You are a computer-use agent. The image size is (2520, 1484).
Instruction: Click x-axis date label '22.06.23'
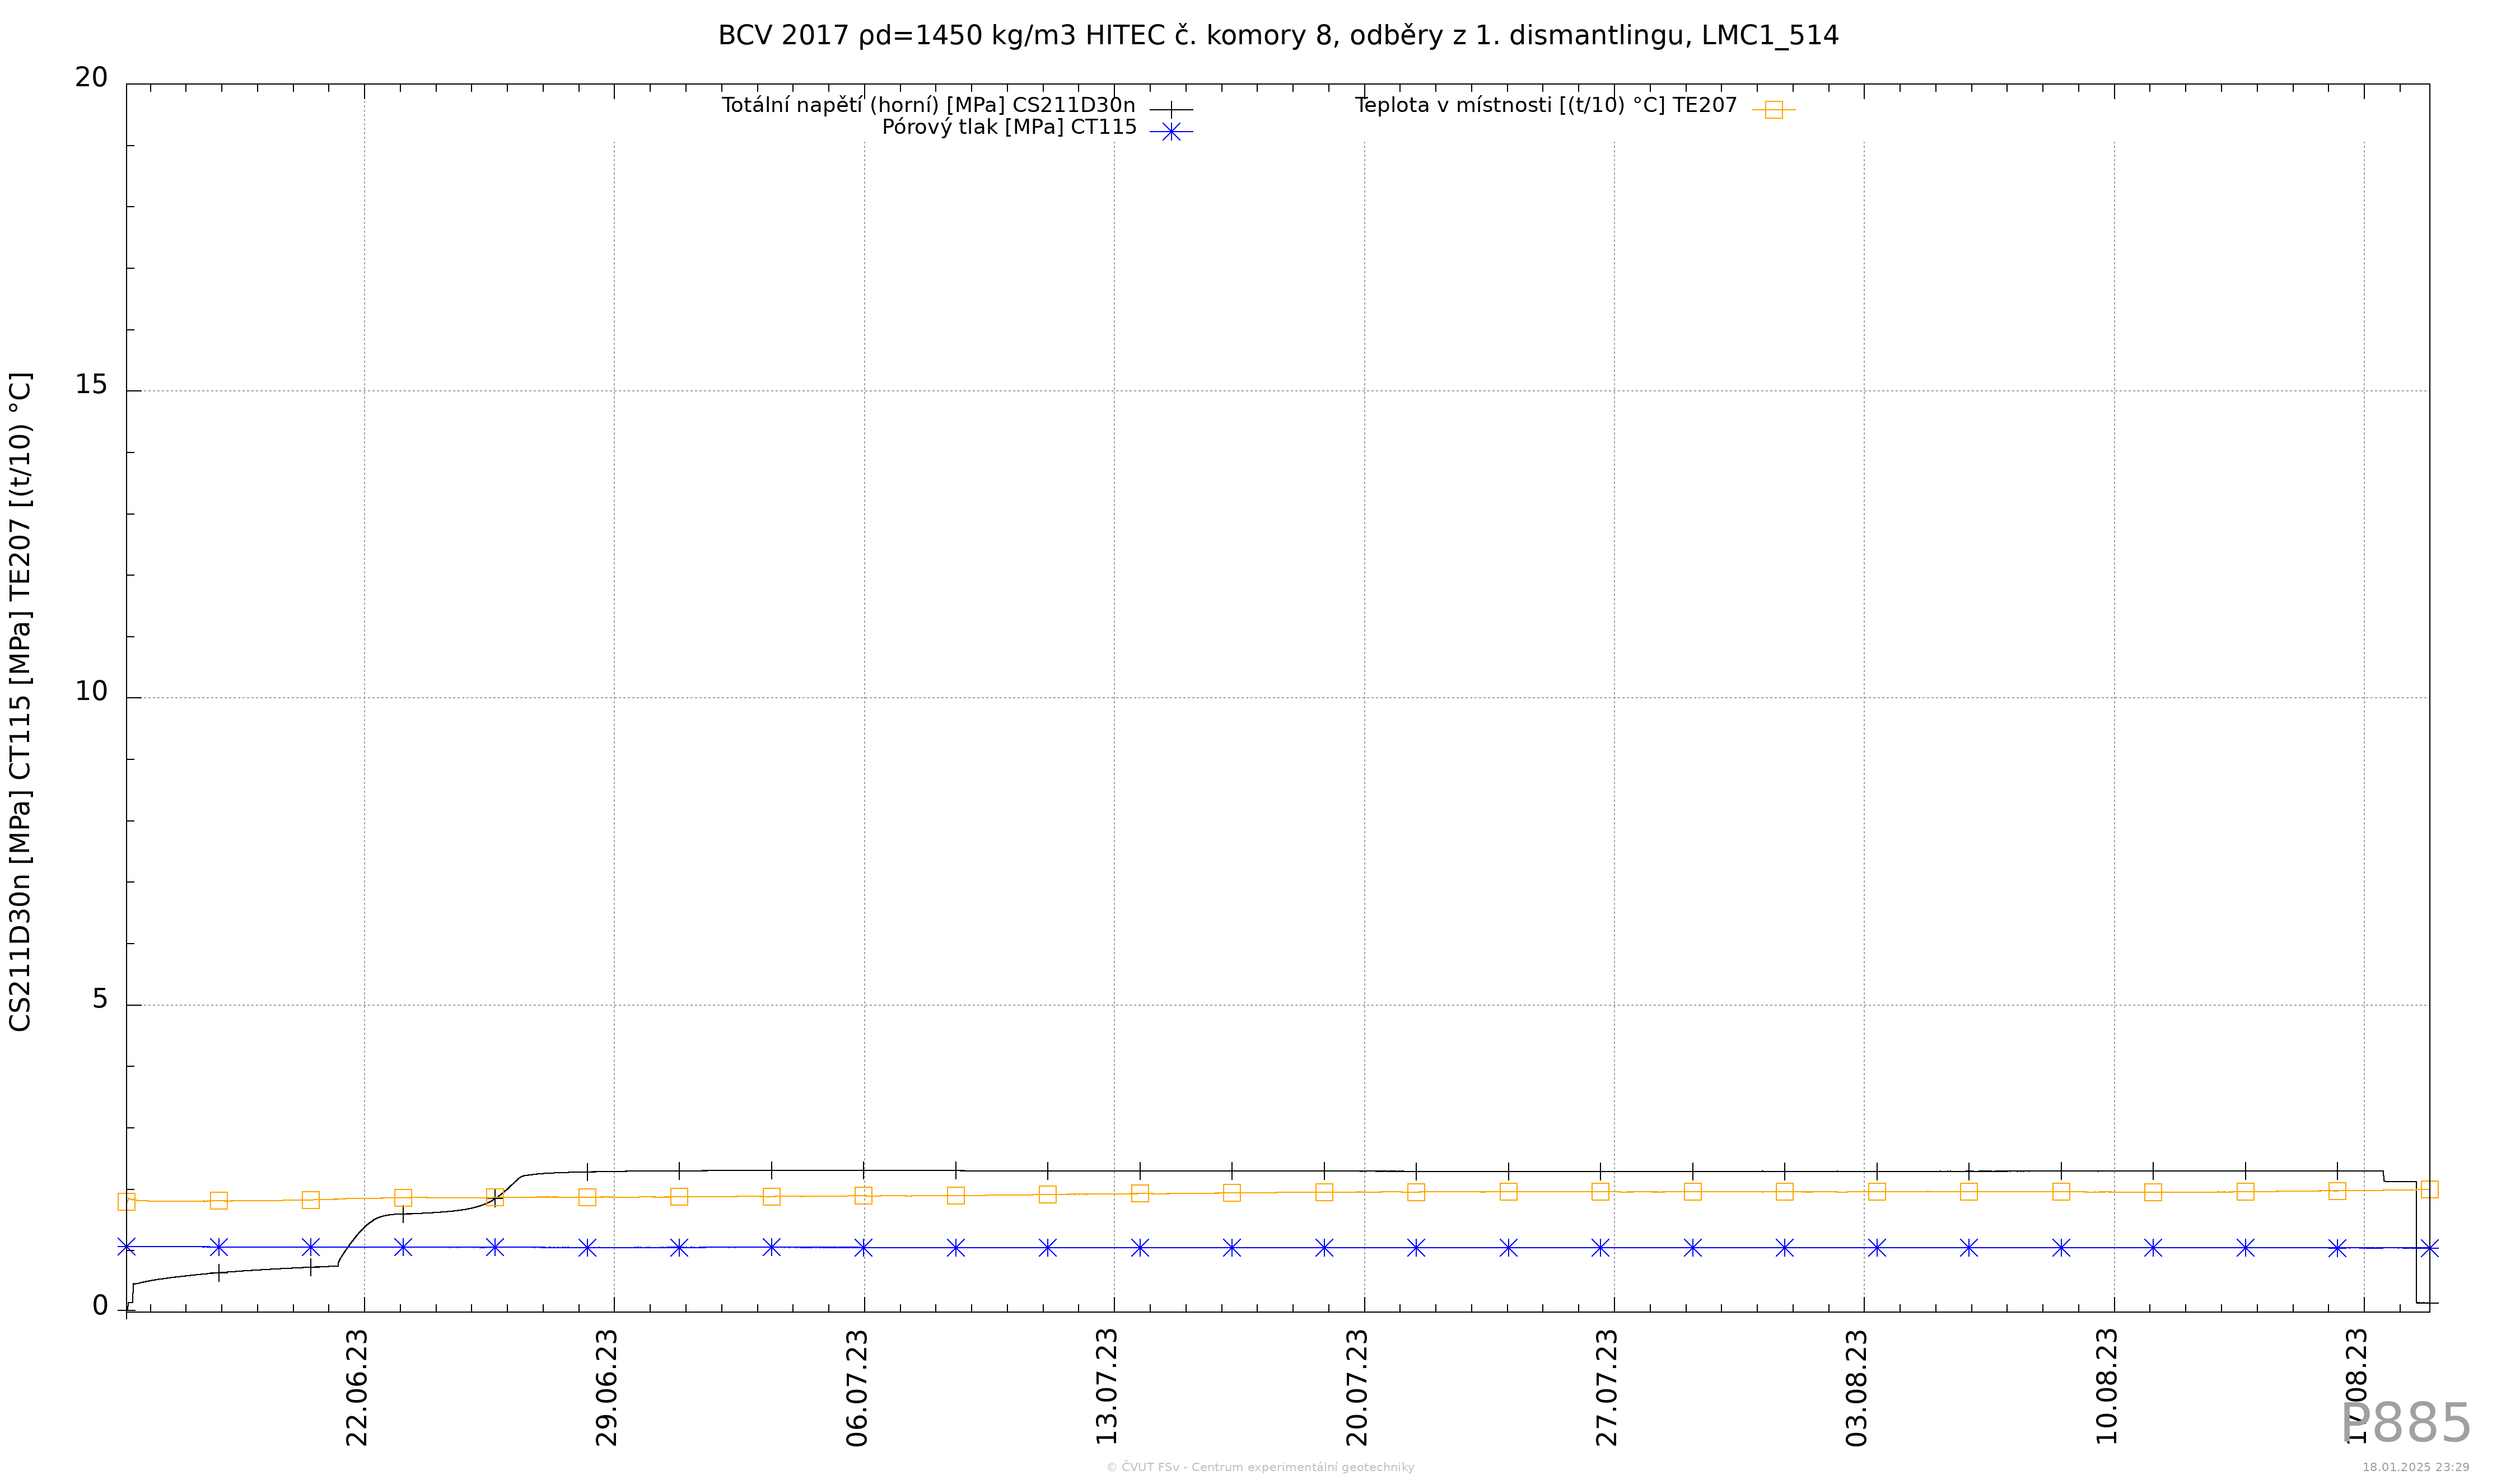pos(357,1388)
